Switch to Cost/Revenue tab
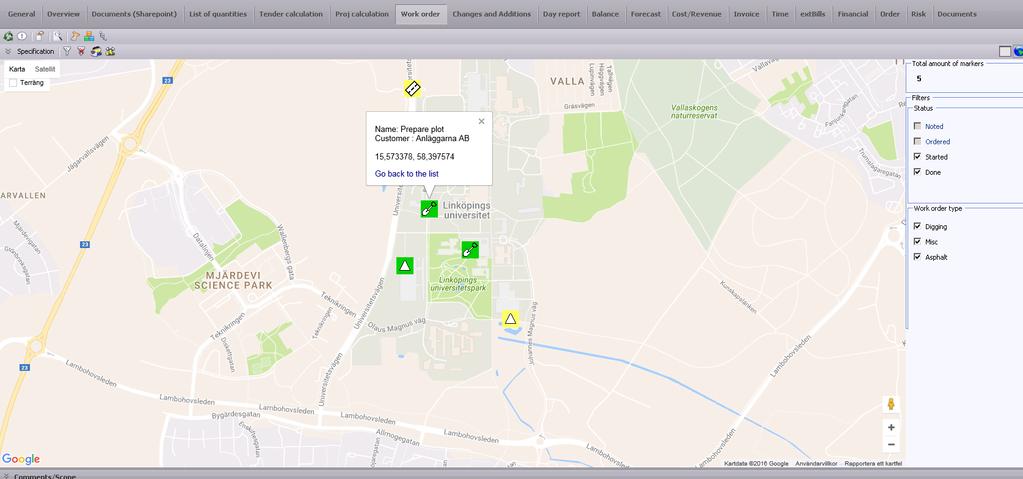 (697, 14)
